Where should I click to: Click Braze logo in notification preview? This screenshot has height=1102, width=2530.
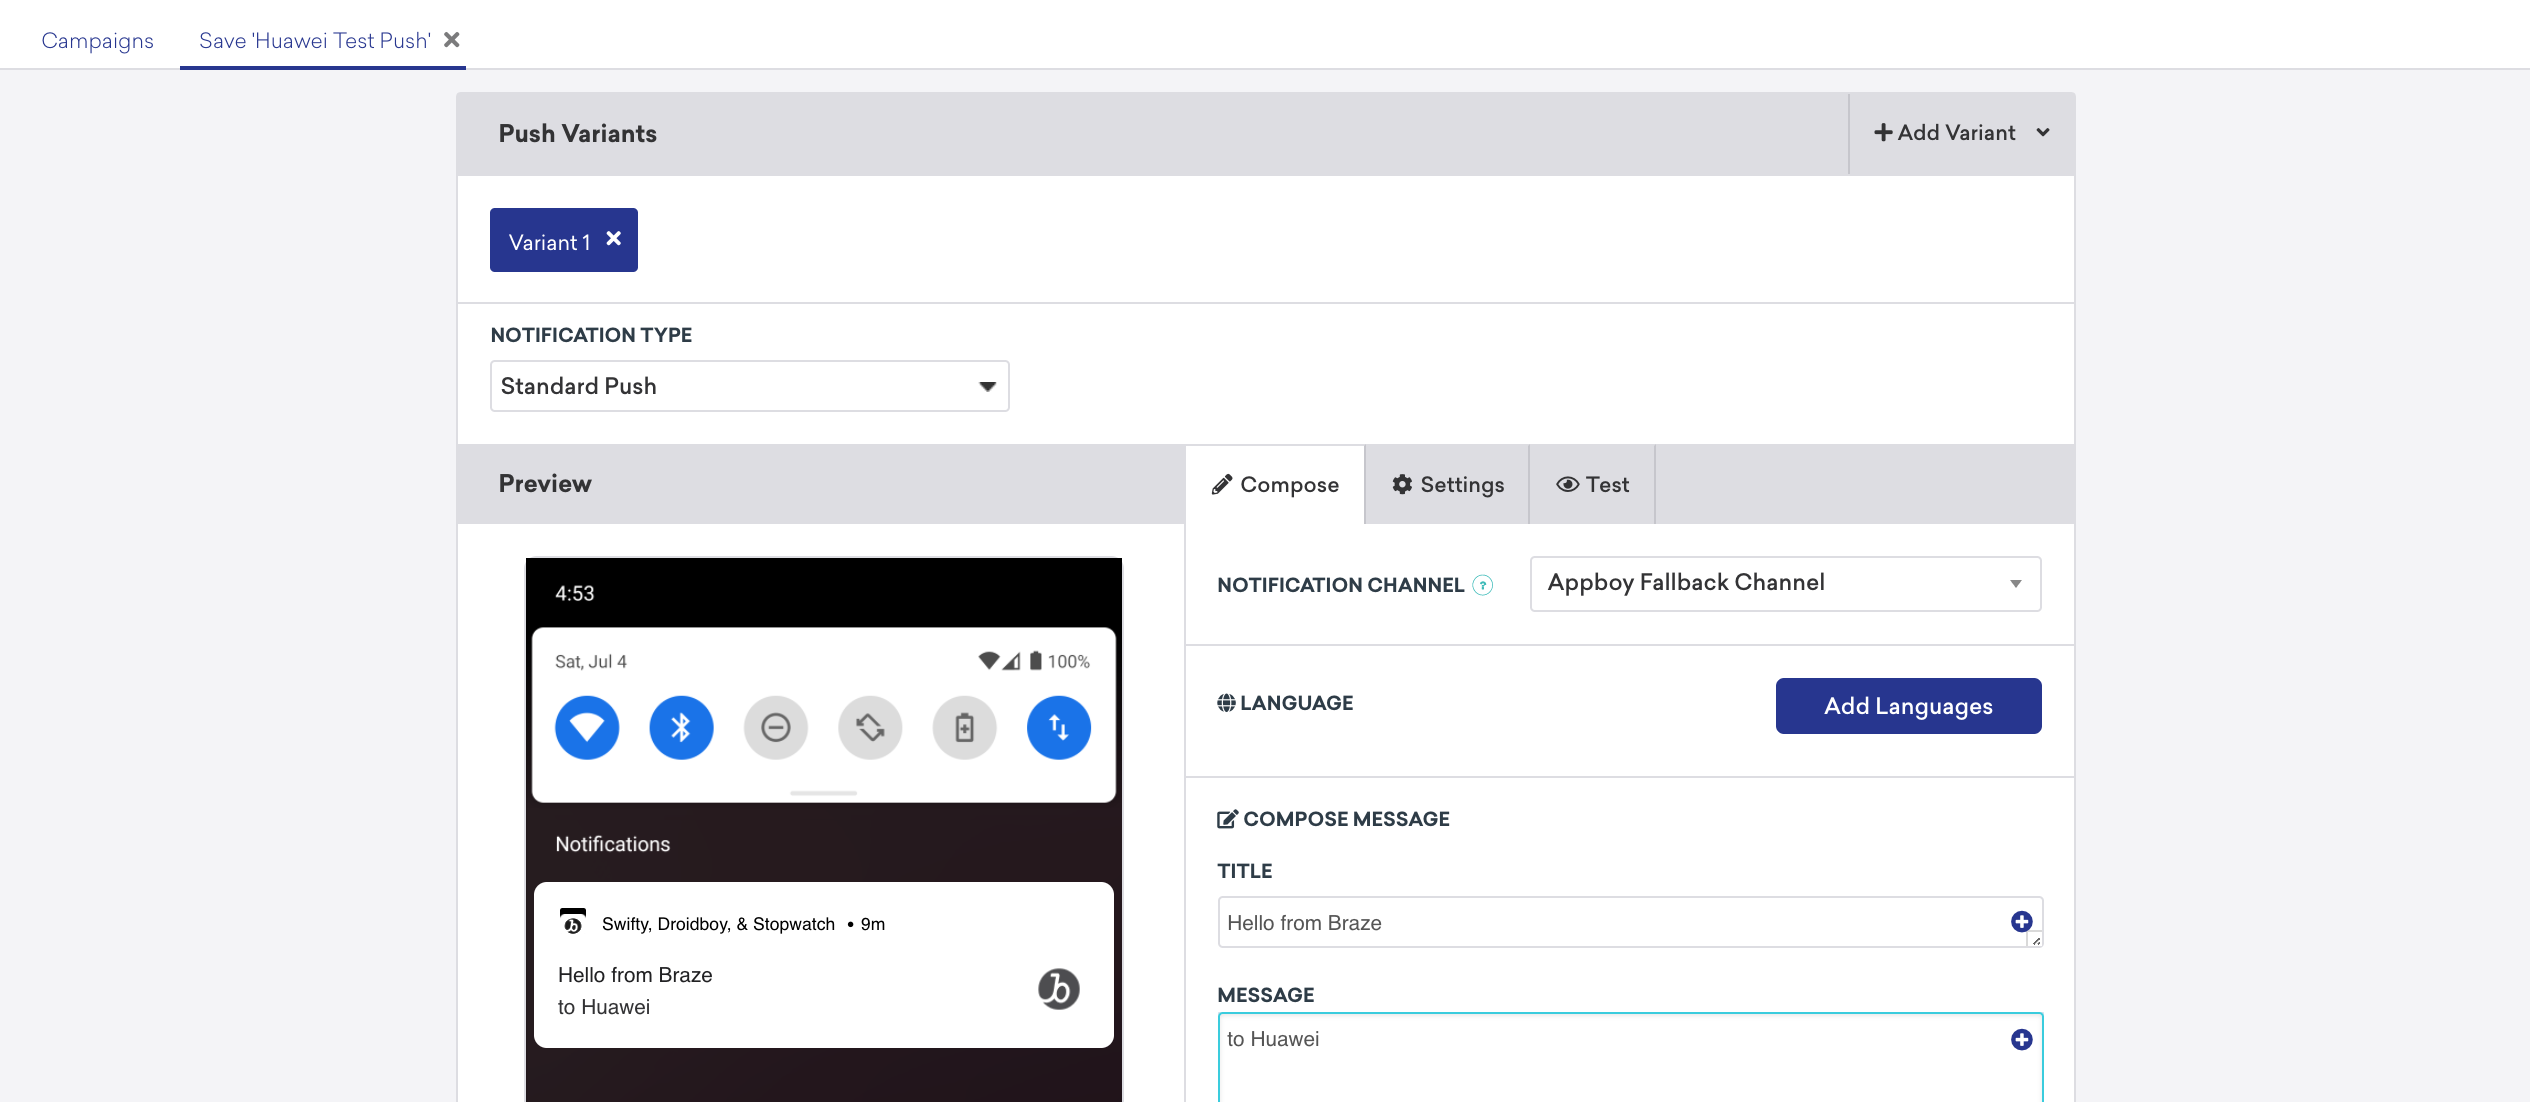tap(1058, 989)
